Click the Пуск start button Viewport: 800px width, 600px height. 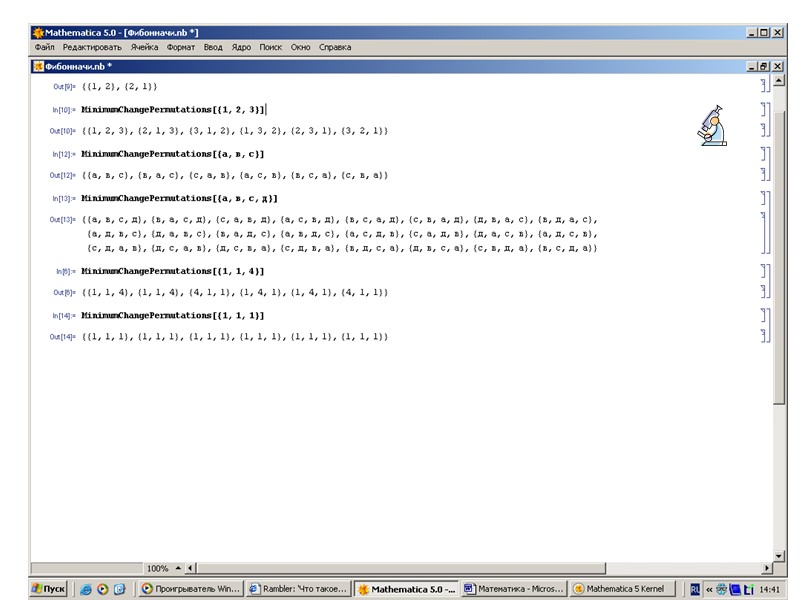48,589
